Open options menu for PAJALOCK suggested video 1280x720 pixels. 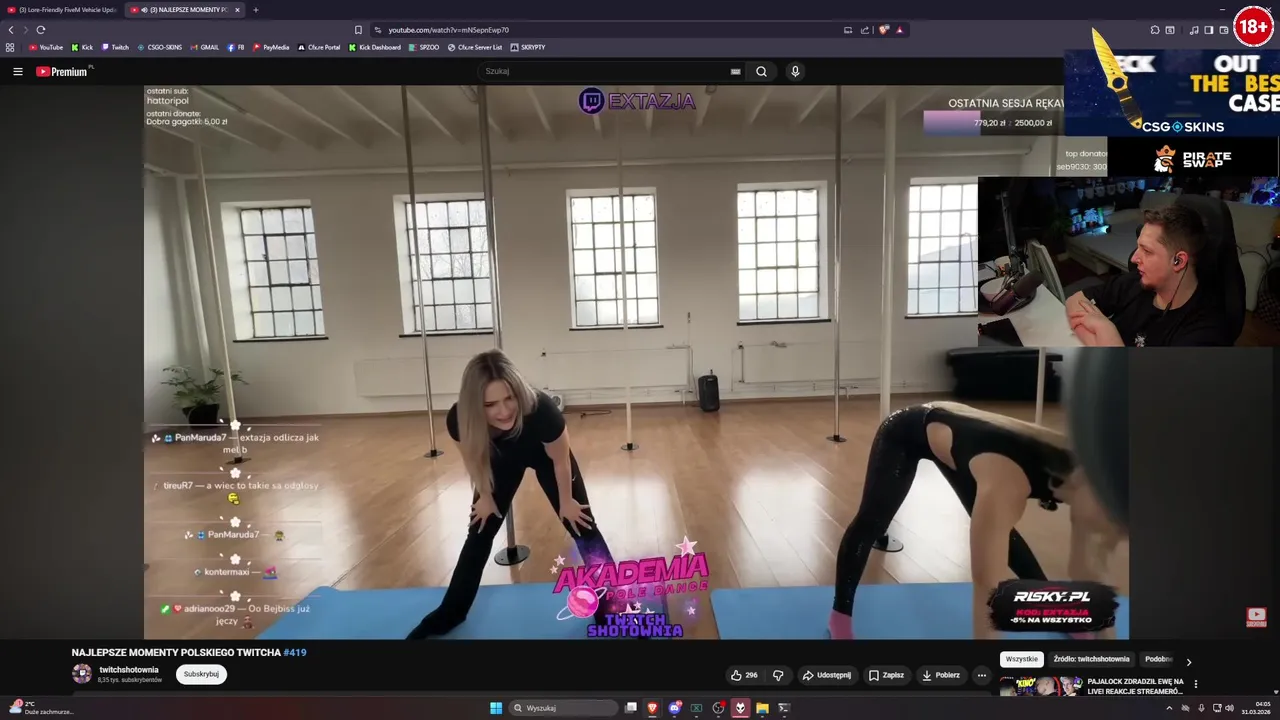tap(1195, 684)
